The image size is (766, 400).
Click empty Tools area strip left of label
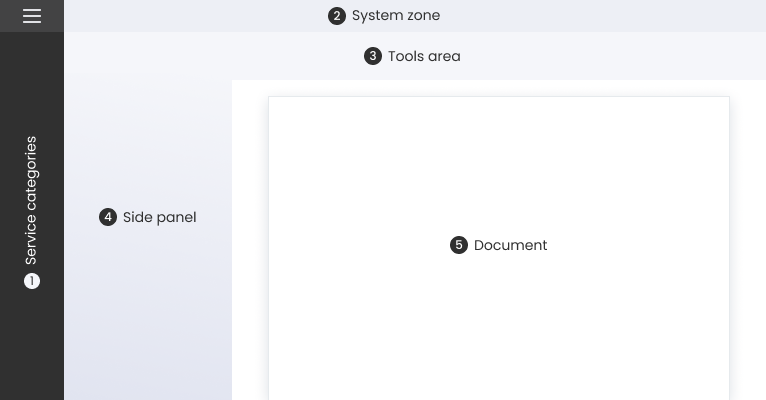(200, 56)
